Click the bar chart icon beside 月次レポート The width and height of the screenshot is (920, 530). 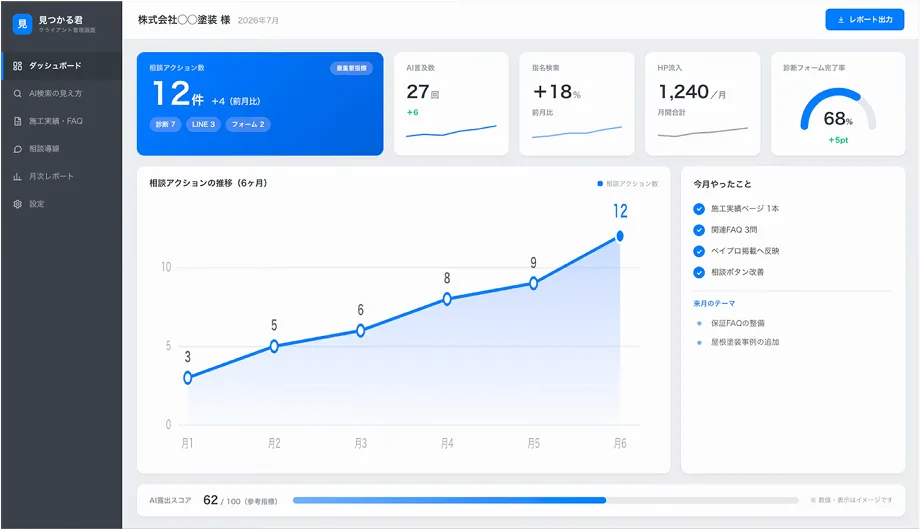tap(18, 177)
